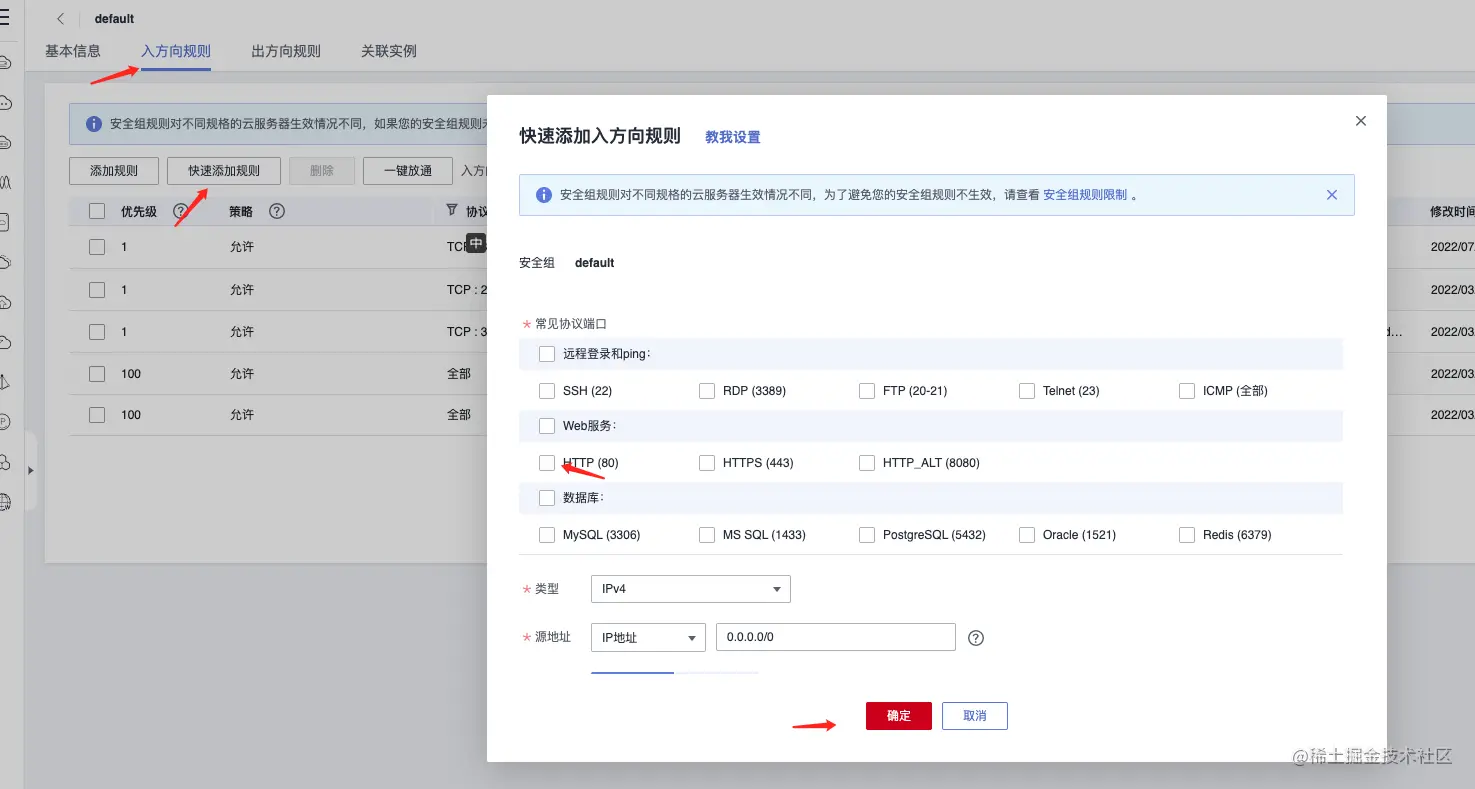This screenshot has height=789, width=1475.
Task: Click the 添加规则 button
Action: pos(114,171)
